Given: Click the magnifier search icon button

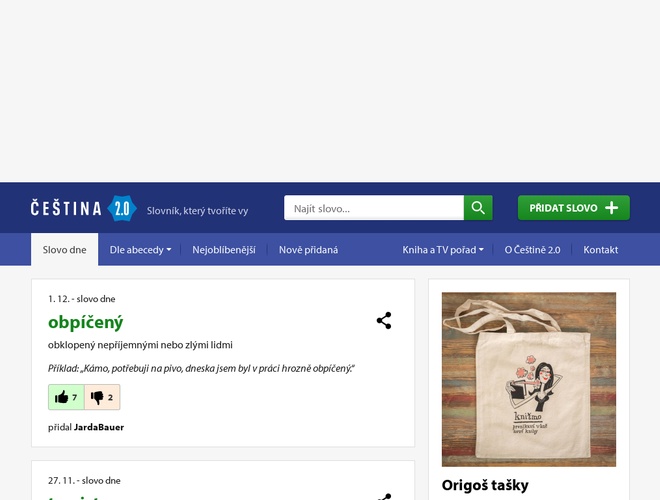Looking at the screenshot, I should pos(478,207).
